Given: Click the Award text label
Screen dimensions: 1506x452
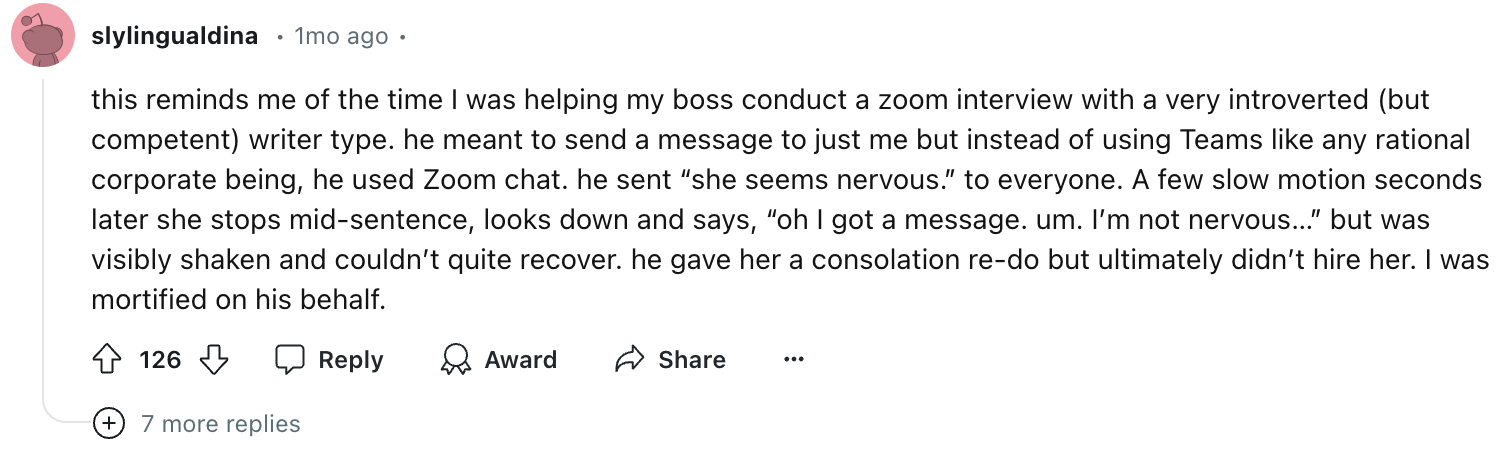Looking at the screenshot, I should pos(521,360).
